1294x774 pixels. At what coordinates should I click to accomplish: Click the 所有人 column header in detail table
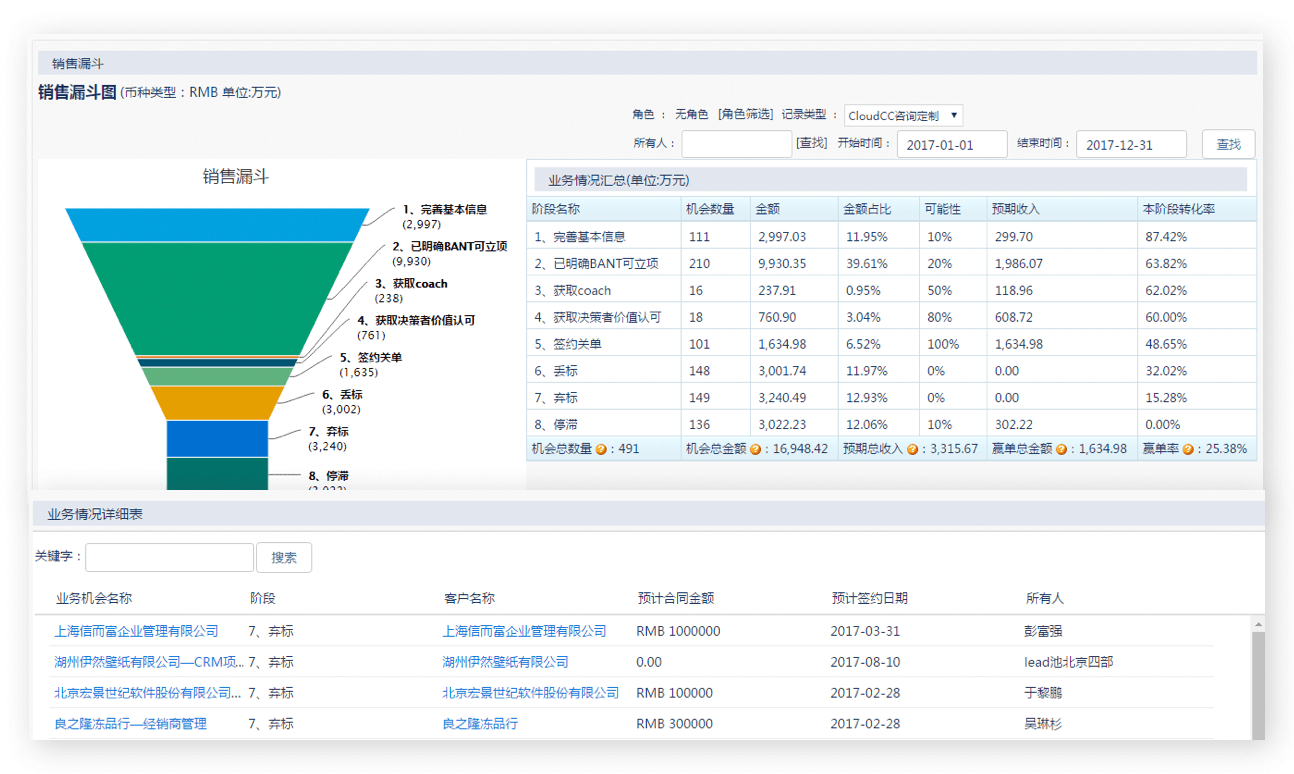1044,598
